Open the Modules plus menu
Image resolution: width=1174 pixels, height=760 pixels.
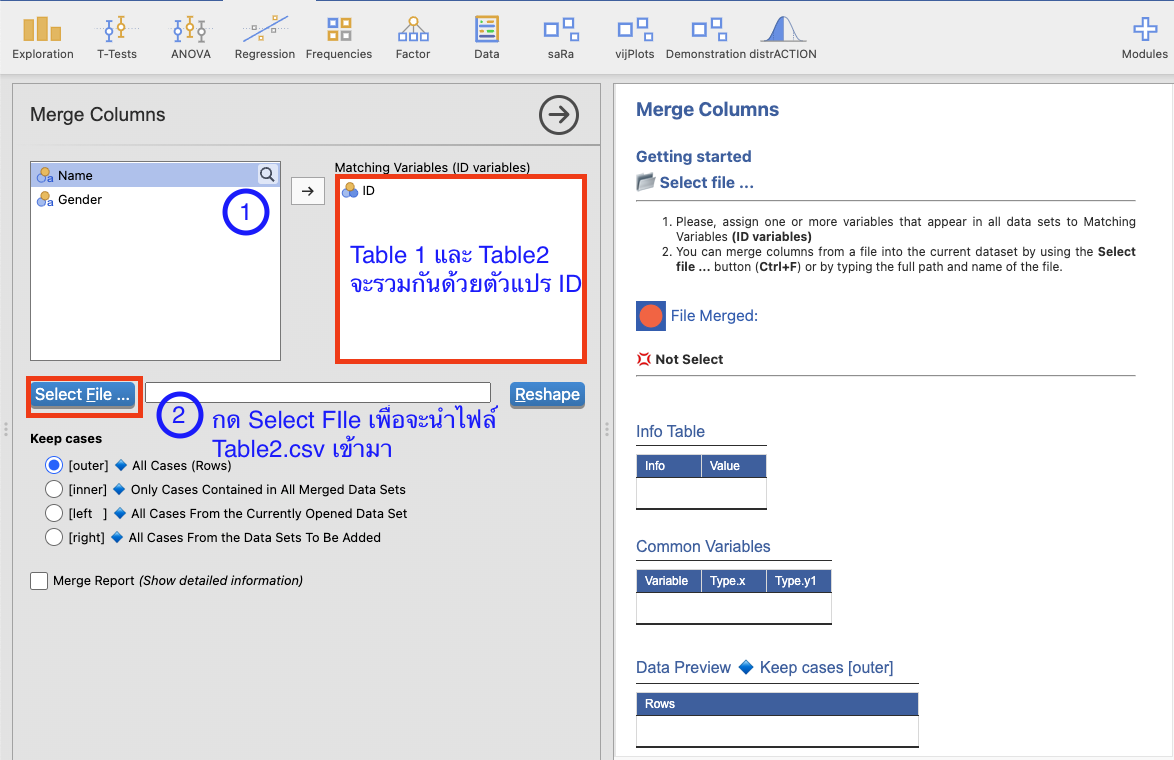point(1144,37)
